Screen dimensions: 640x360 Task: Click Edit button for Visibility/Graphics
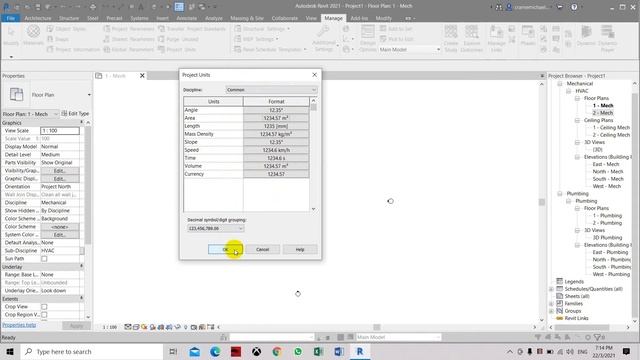60,171
